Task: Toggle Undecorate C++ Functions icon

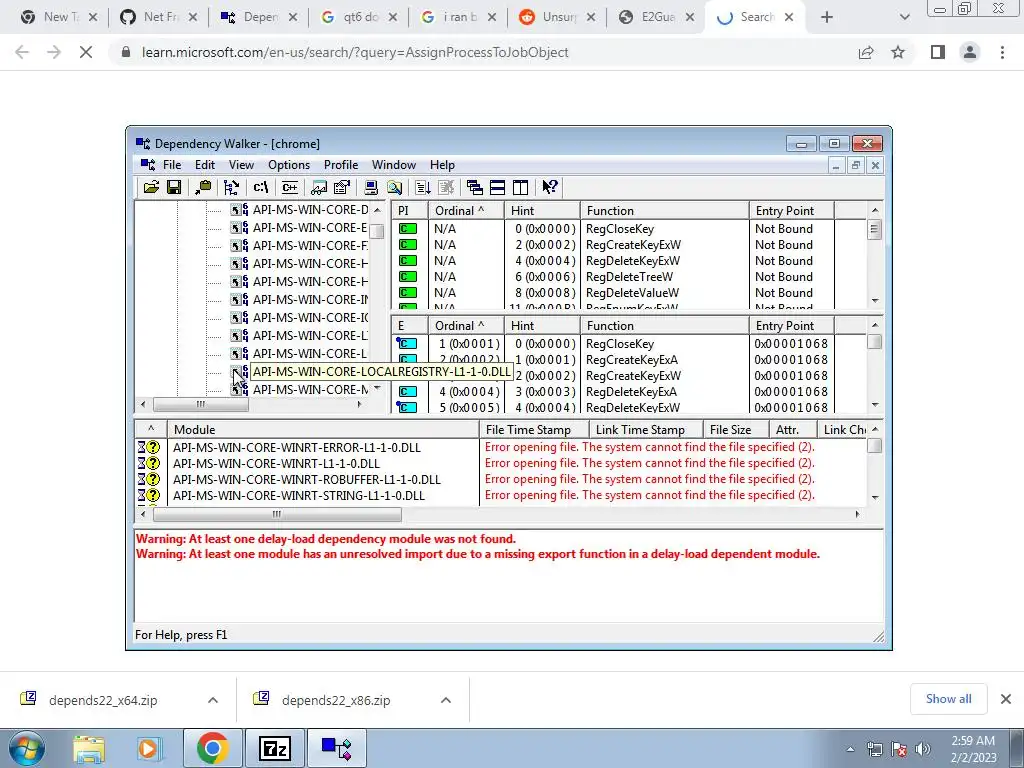Action: click(x=290, y=187)
